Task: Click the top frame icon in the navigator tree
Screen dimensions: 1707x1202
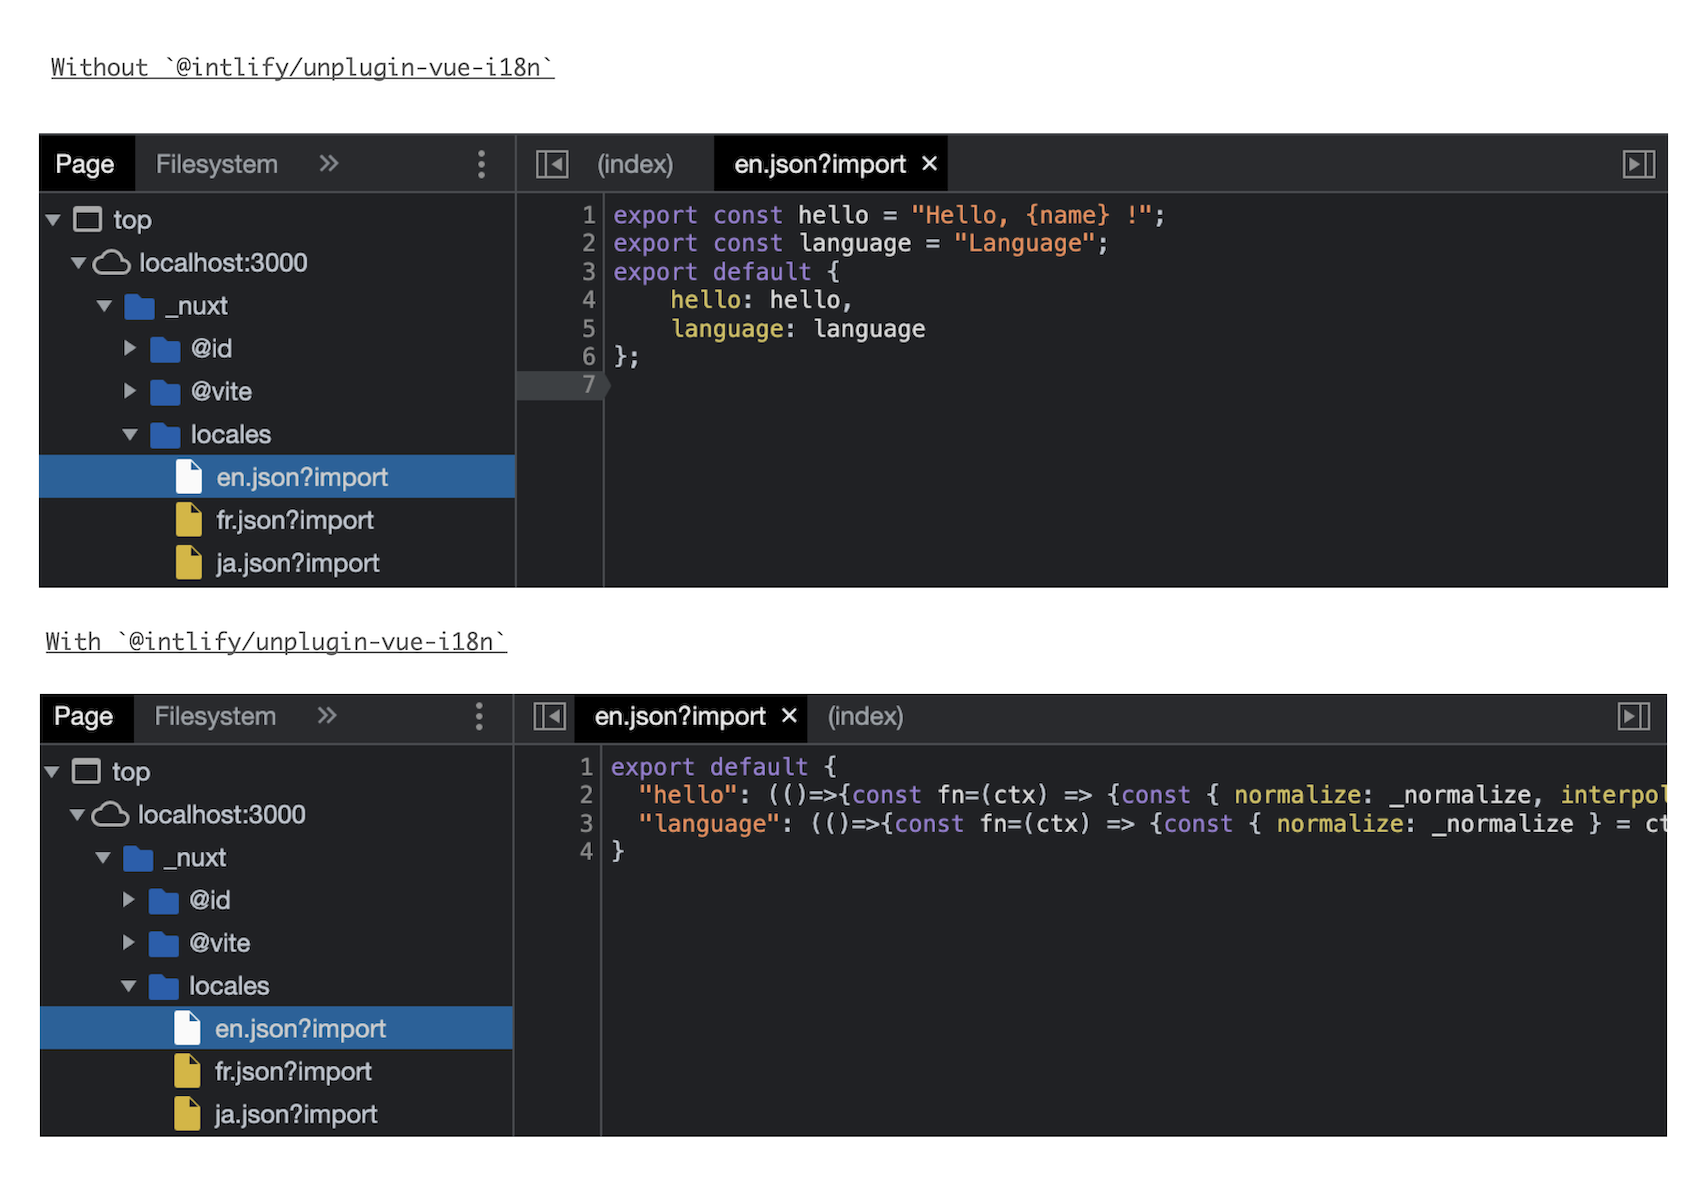Action: point(88,219)
